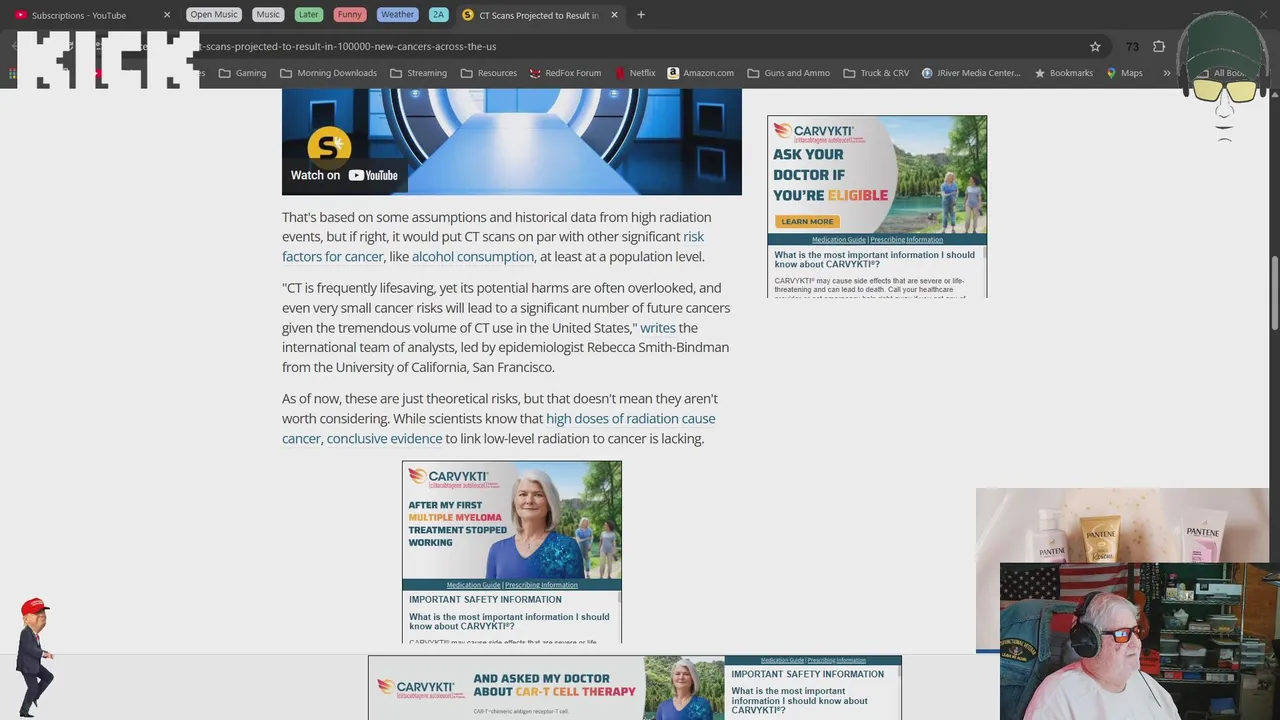
Task: Open the Morning Downloads bookmarks folder
Action: (328, 73)
